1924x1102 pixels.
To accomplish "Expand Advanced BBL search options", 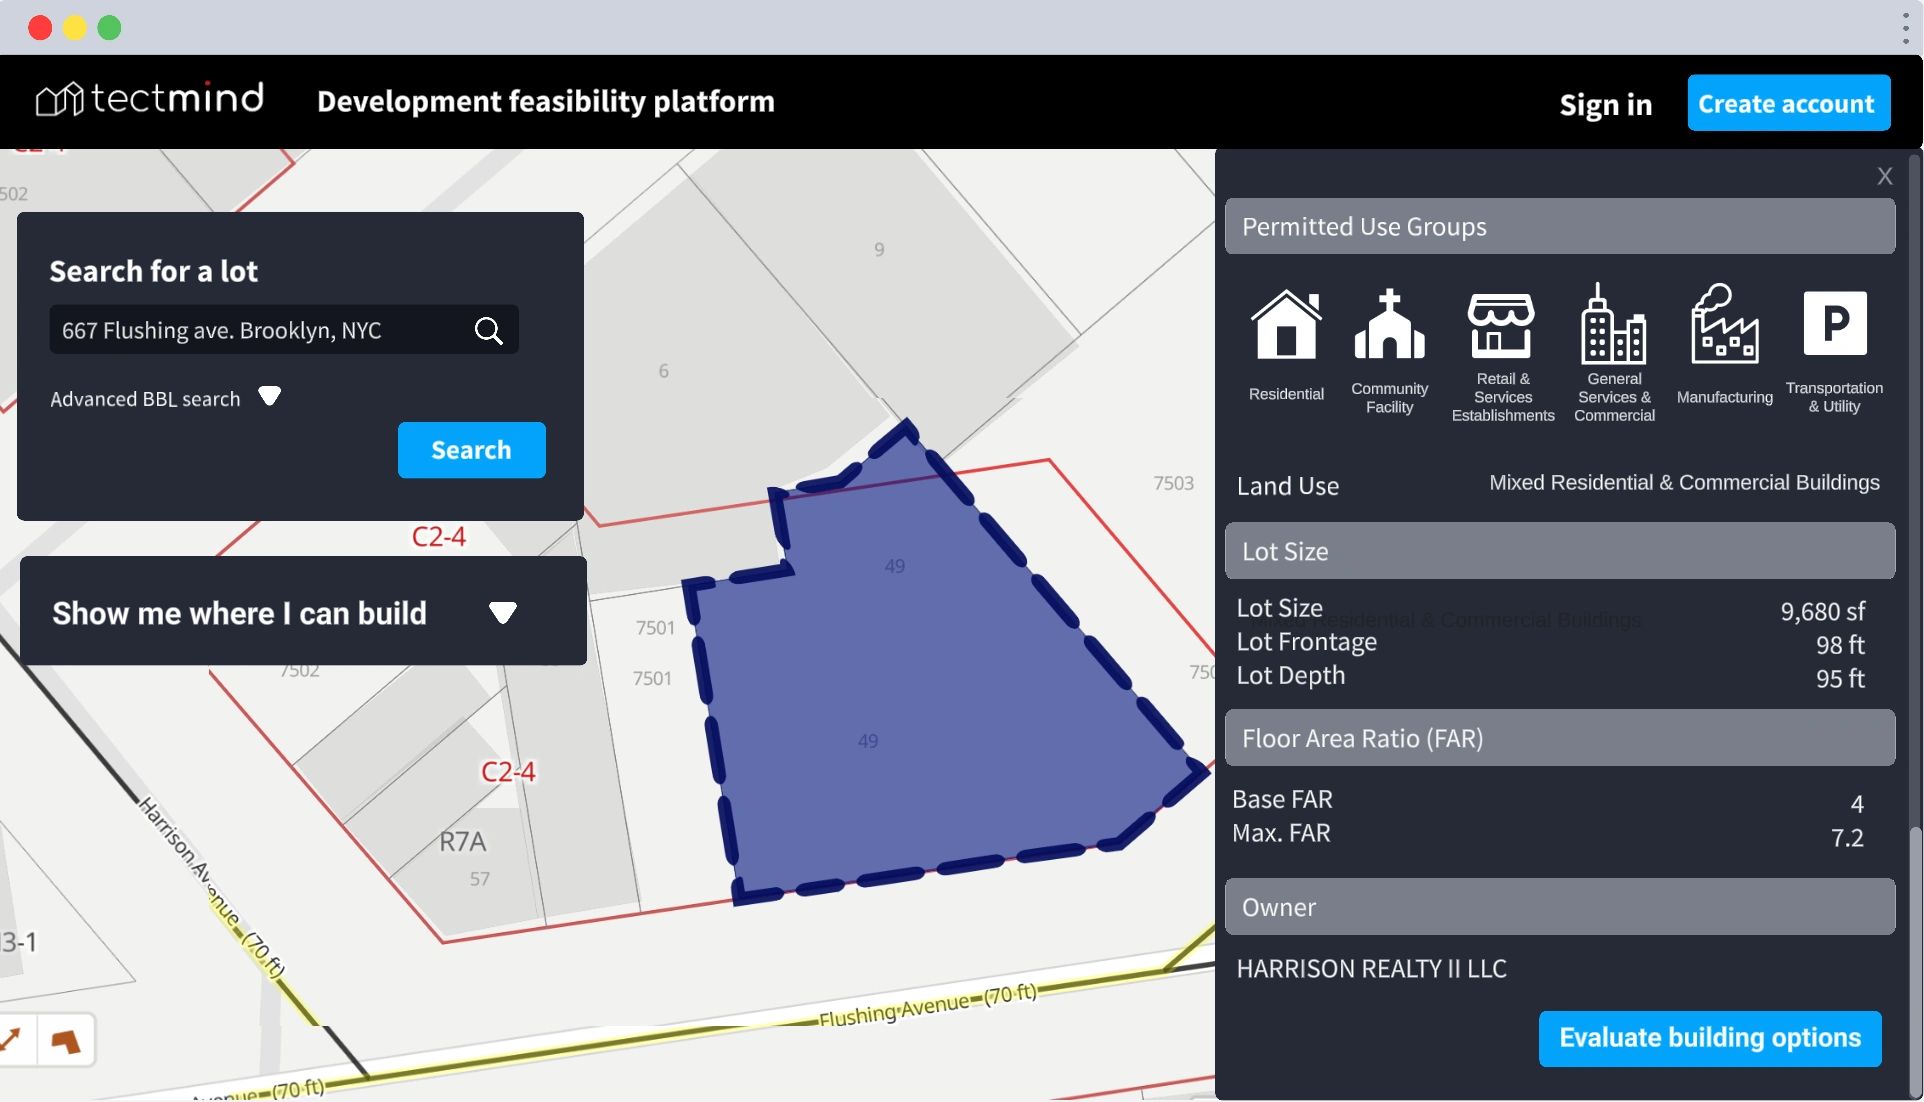I will (x=269, y=396).
